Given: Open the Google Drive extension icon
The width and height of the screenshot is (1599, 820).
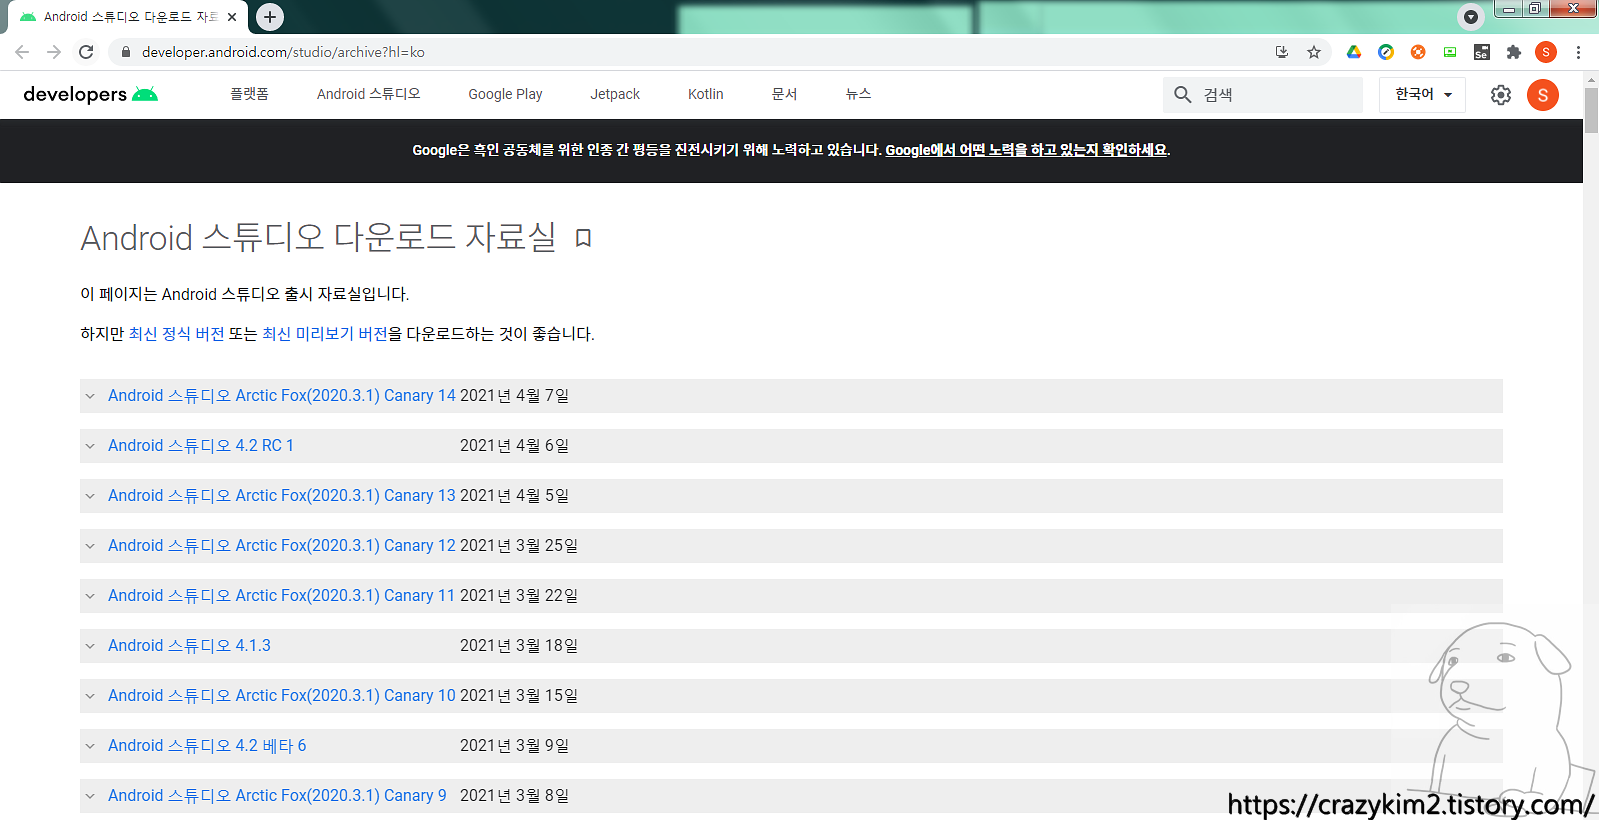Looking at the screenshot, I should (1354, 52).
